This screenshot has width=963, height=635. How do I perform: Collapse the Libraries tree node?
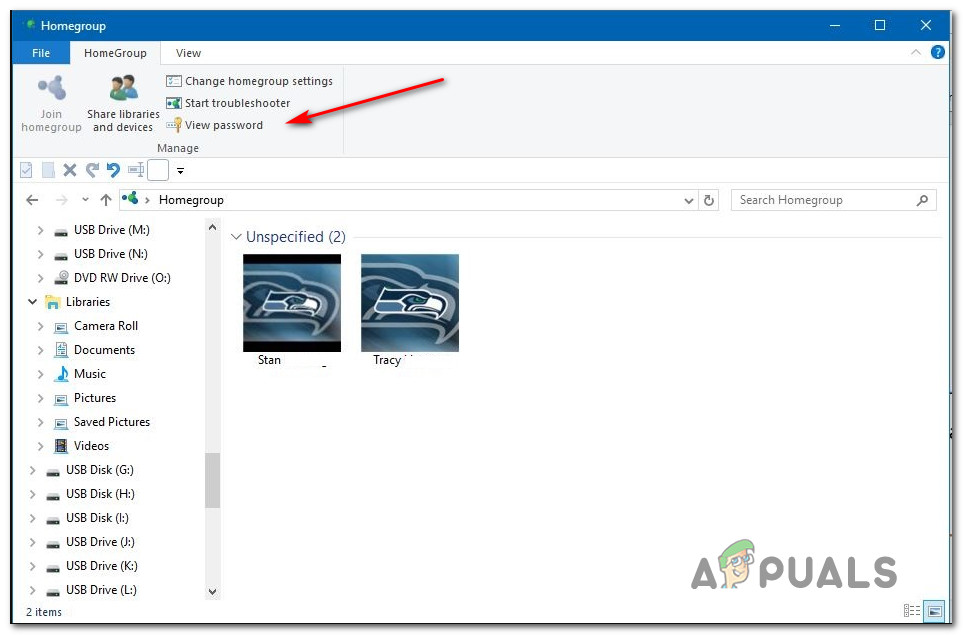click(x=33, y=302)
